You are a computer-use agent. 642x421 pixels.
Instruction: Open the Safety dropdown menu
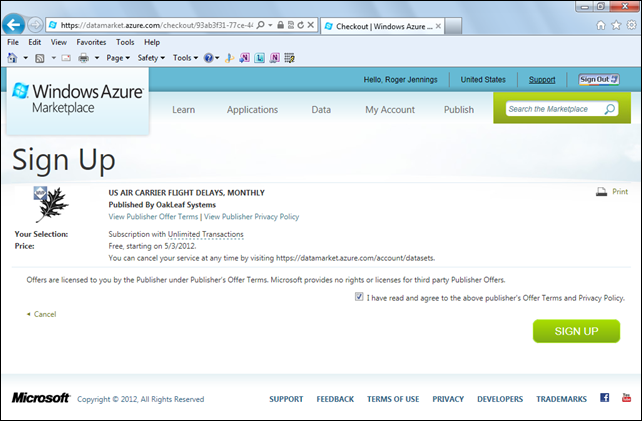coord(151,58)
